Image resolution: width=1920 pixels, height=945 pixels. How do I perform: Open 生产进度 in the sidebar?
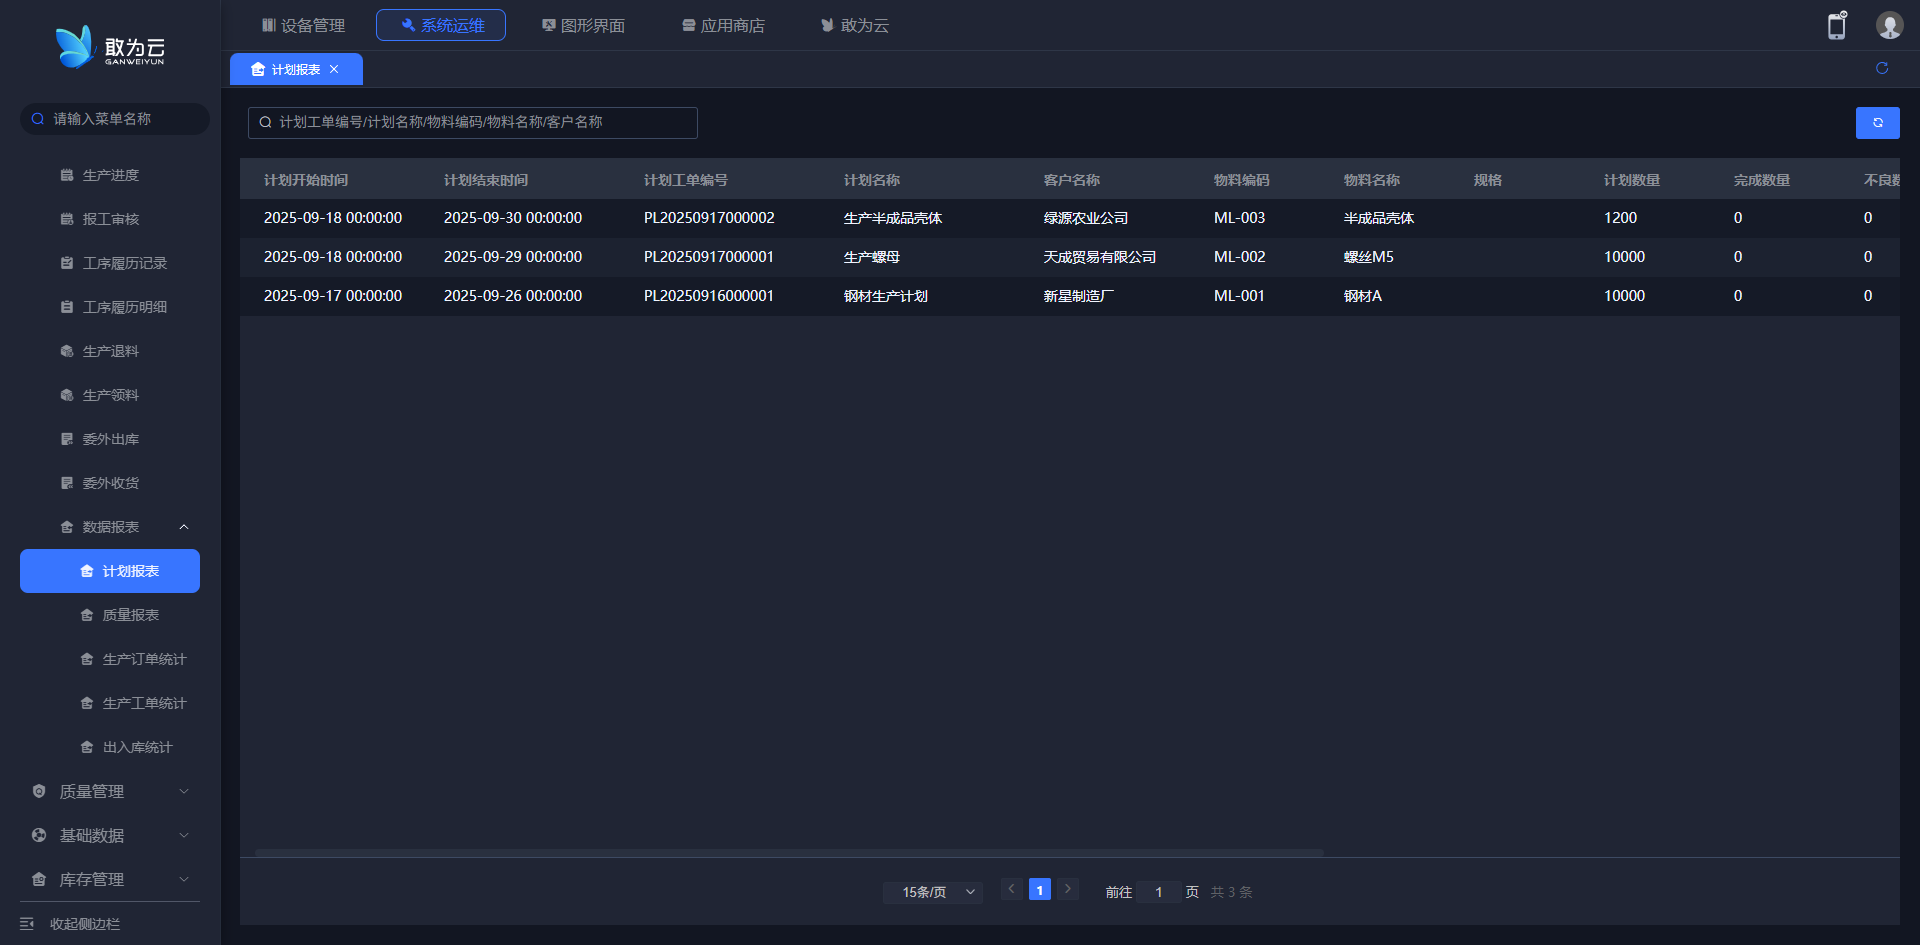(x=110, y=175)
